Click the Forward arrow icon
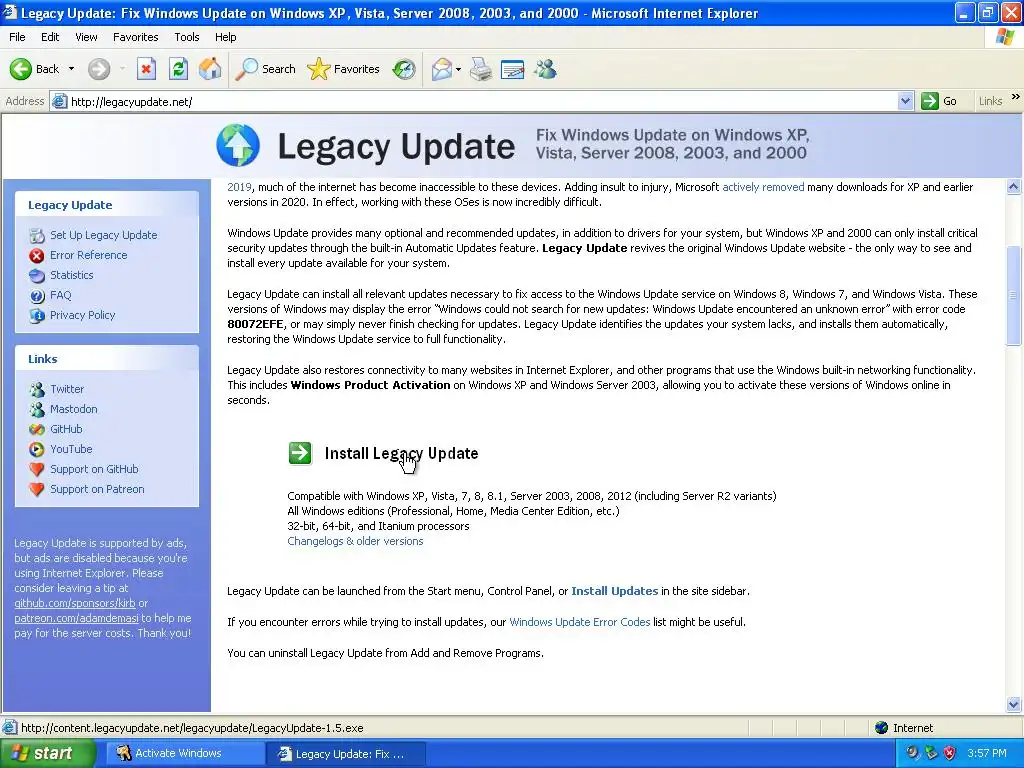Viewport: 1024px width, 768px height. 99,69
